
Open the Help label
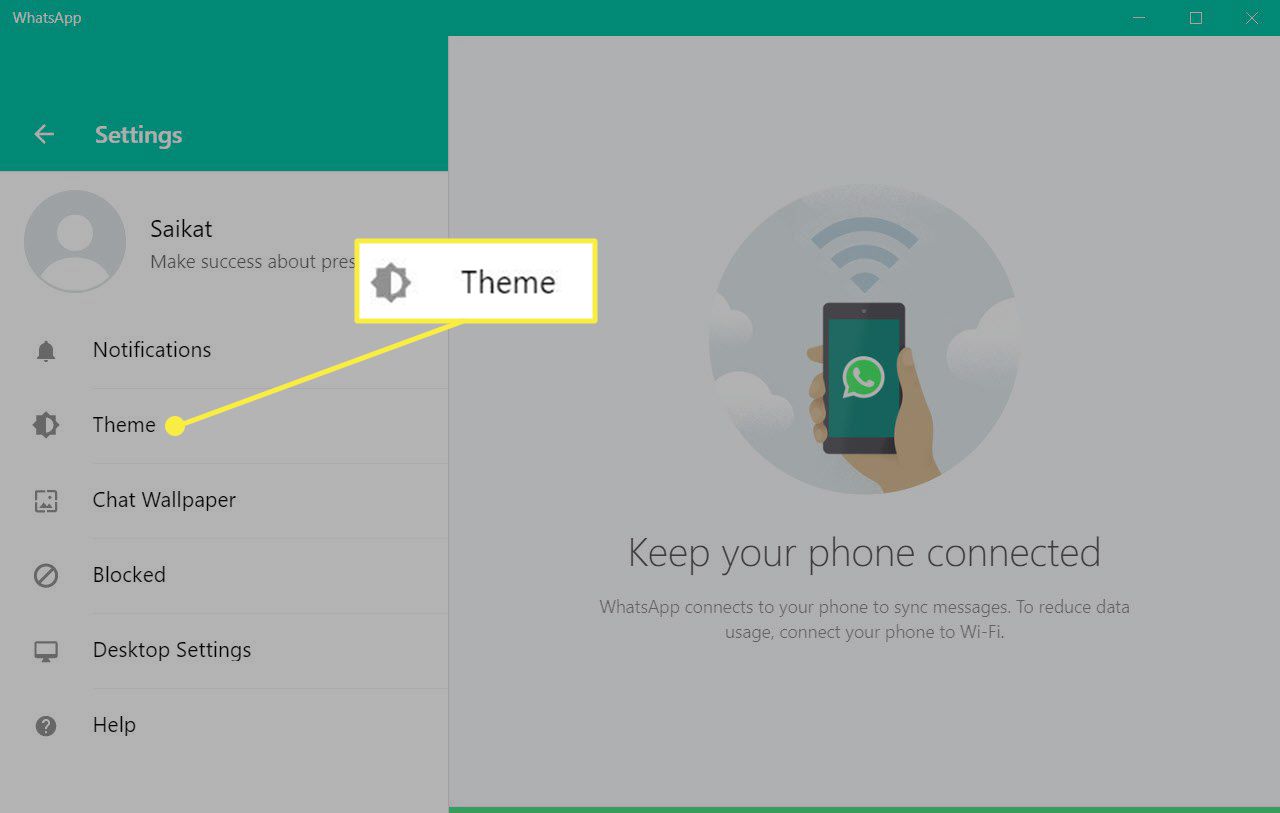point(114,725)
